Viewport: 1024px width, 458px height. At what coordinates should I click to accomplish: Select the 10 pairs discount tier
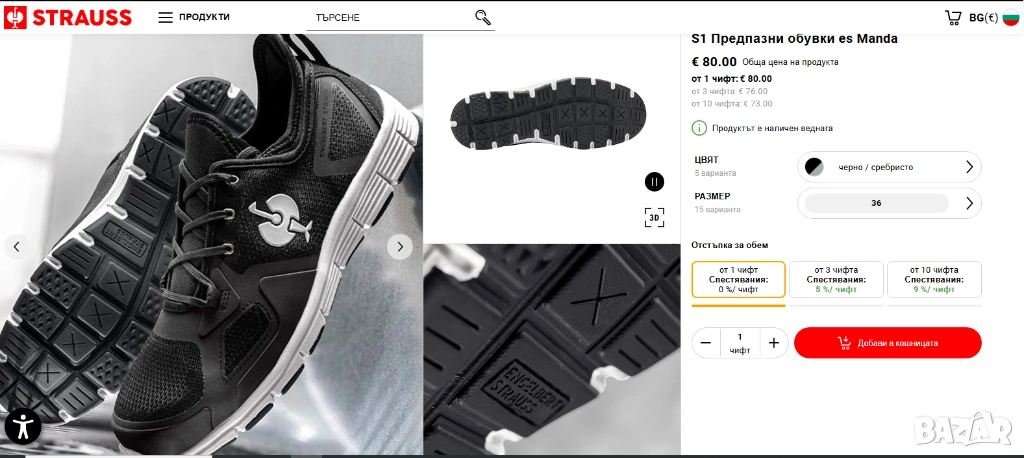pyautogui.click(x=934, y=279)
